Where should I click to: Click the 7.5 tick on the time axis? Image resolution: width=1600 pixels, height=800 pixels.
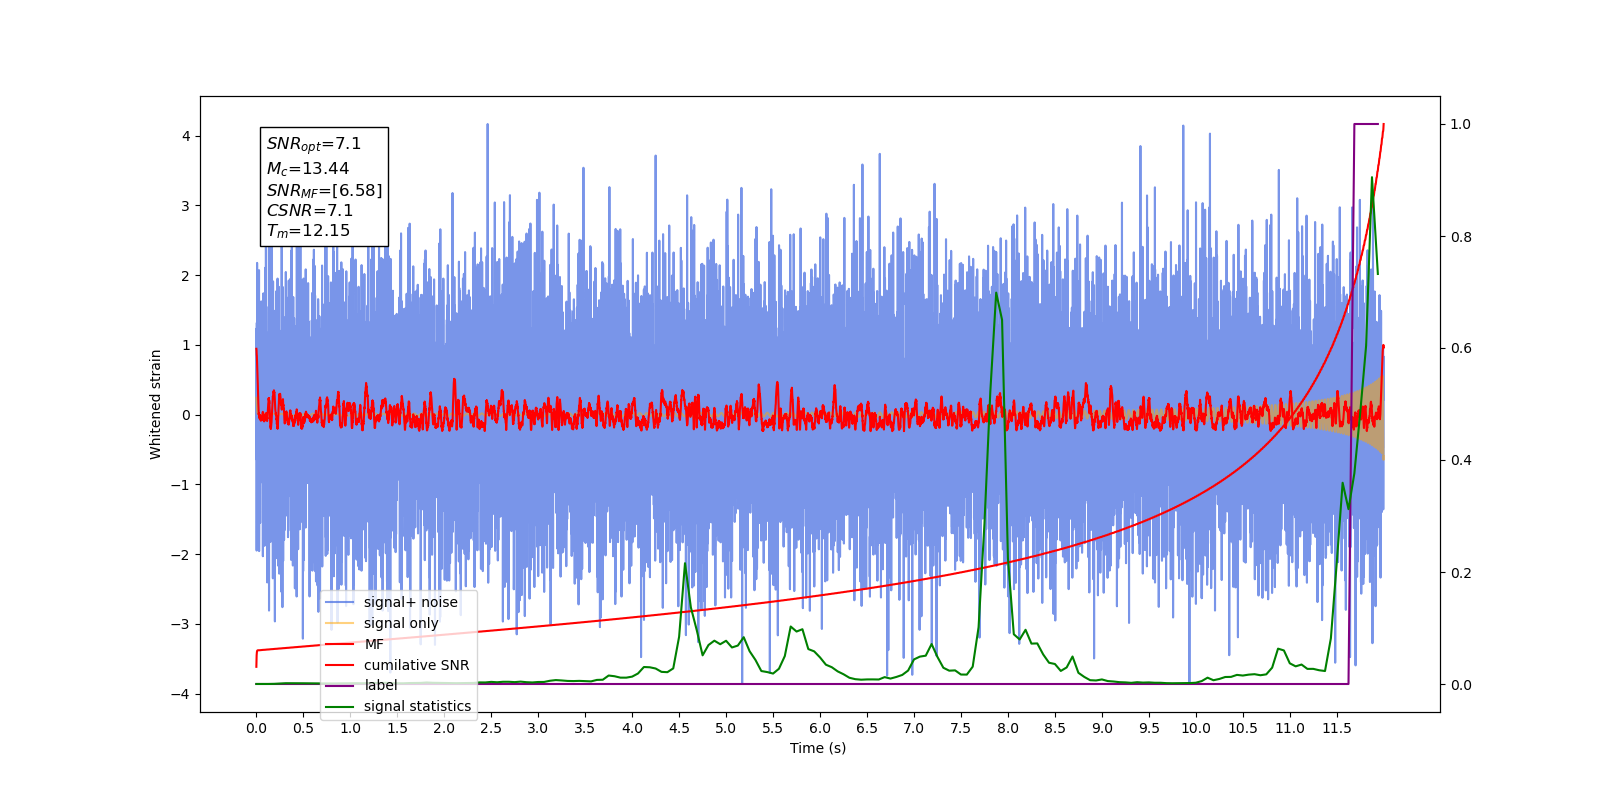tap(961, 728)
